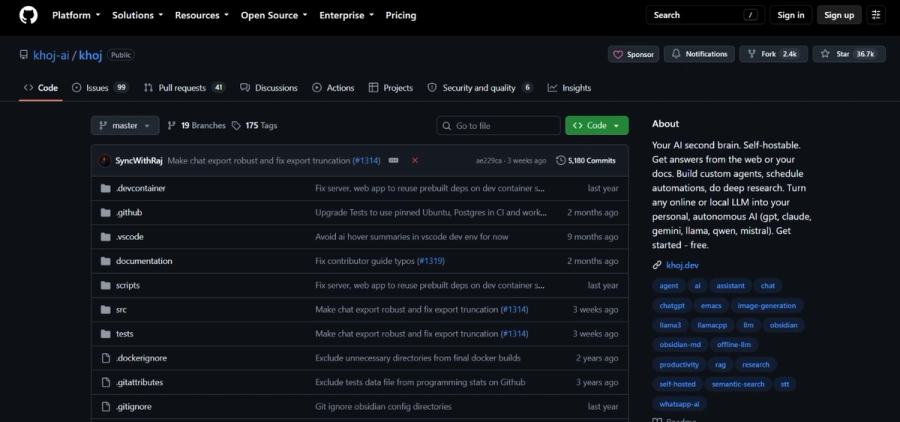Open the Platform menu

point(76,16)
